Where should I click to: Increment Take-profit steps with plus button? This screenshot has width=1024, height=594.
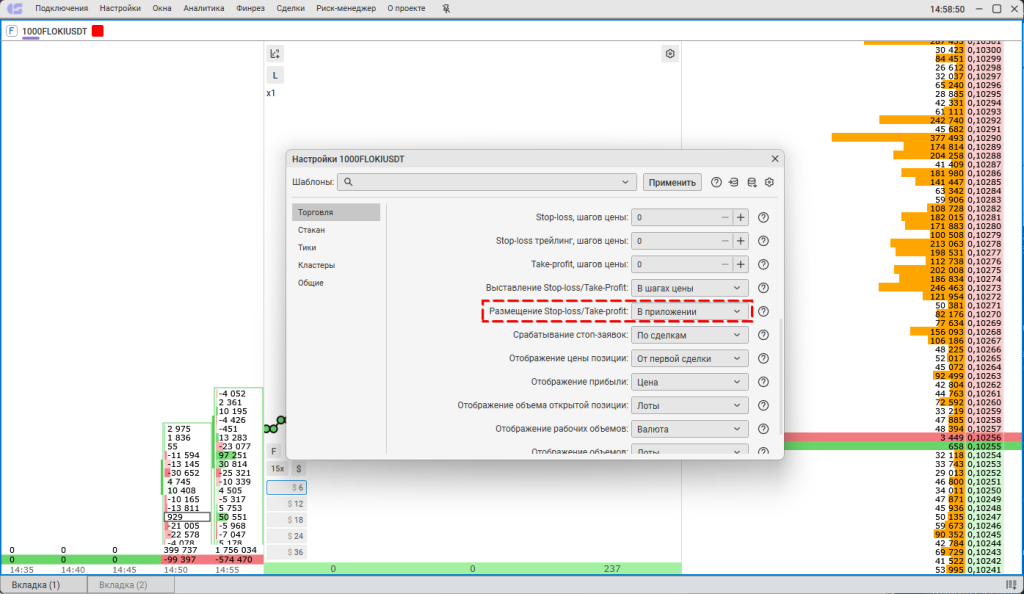(x=741, y=264)
